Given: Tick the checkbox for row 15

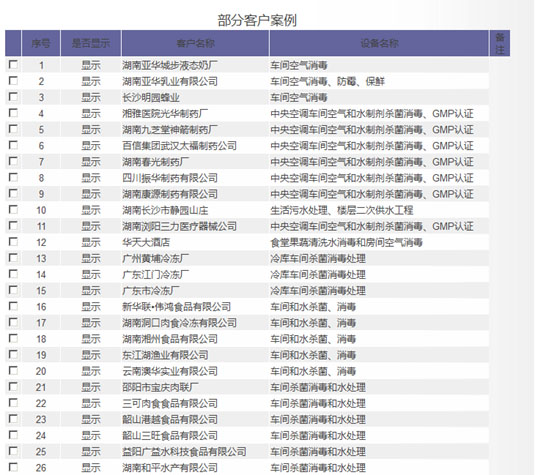Looking at the screenshot, I should 13,290.
